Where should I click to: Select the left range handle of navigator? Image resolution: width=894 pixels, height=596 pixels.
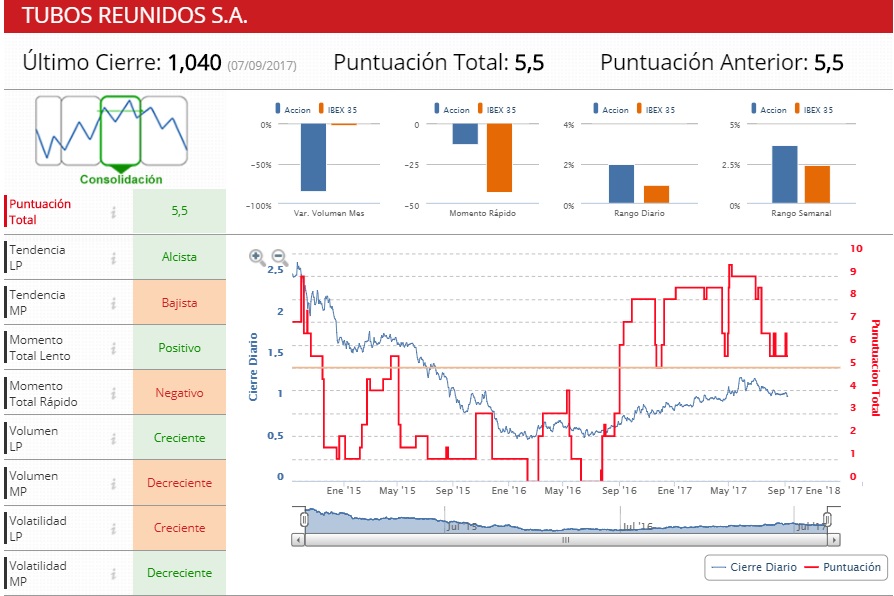click(x=304, y=519)
